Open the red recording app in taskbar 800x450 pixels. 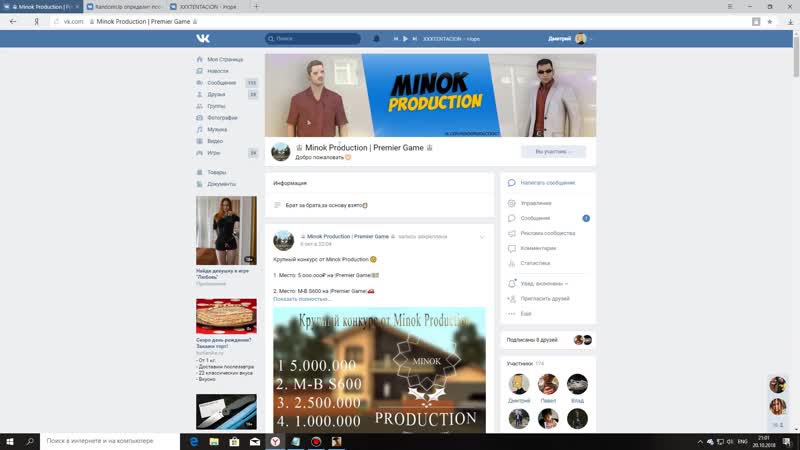316,442
